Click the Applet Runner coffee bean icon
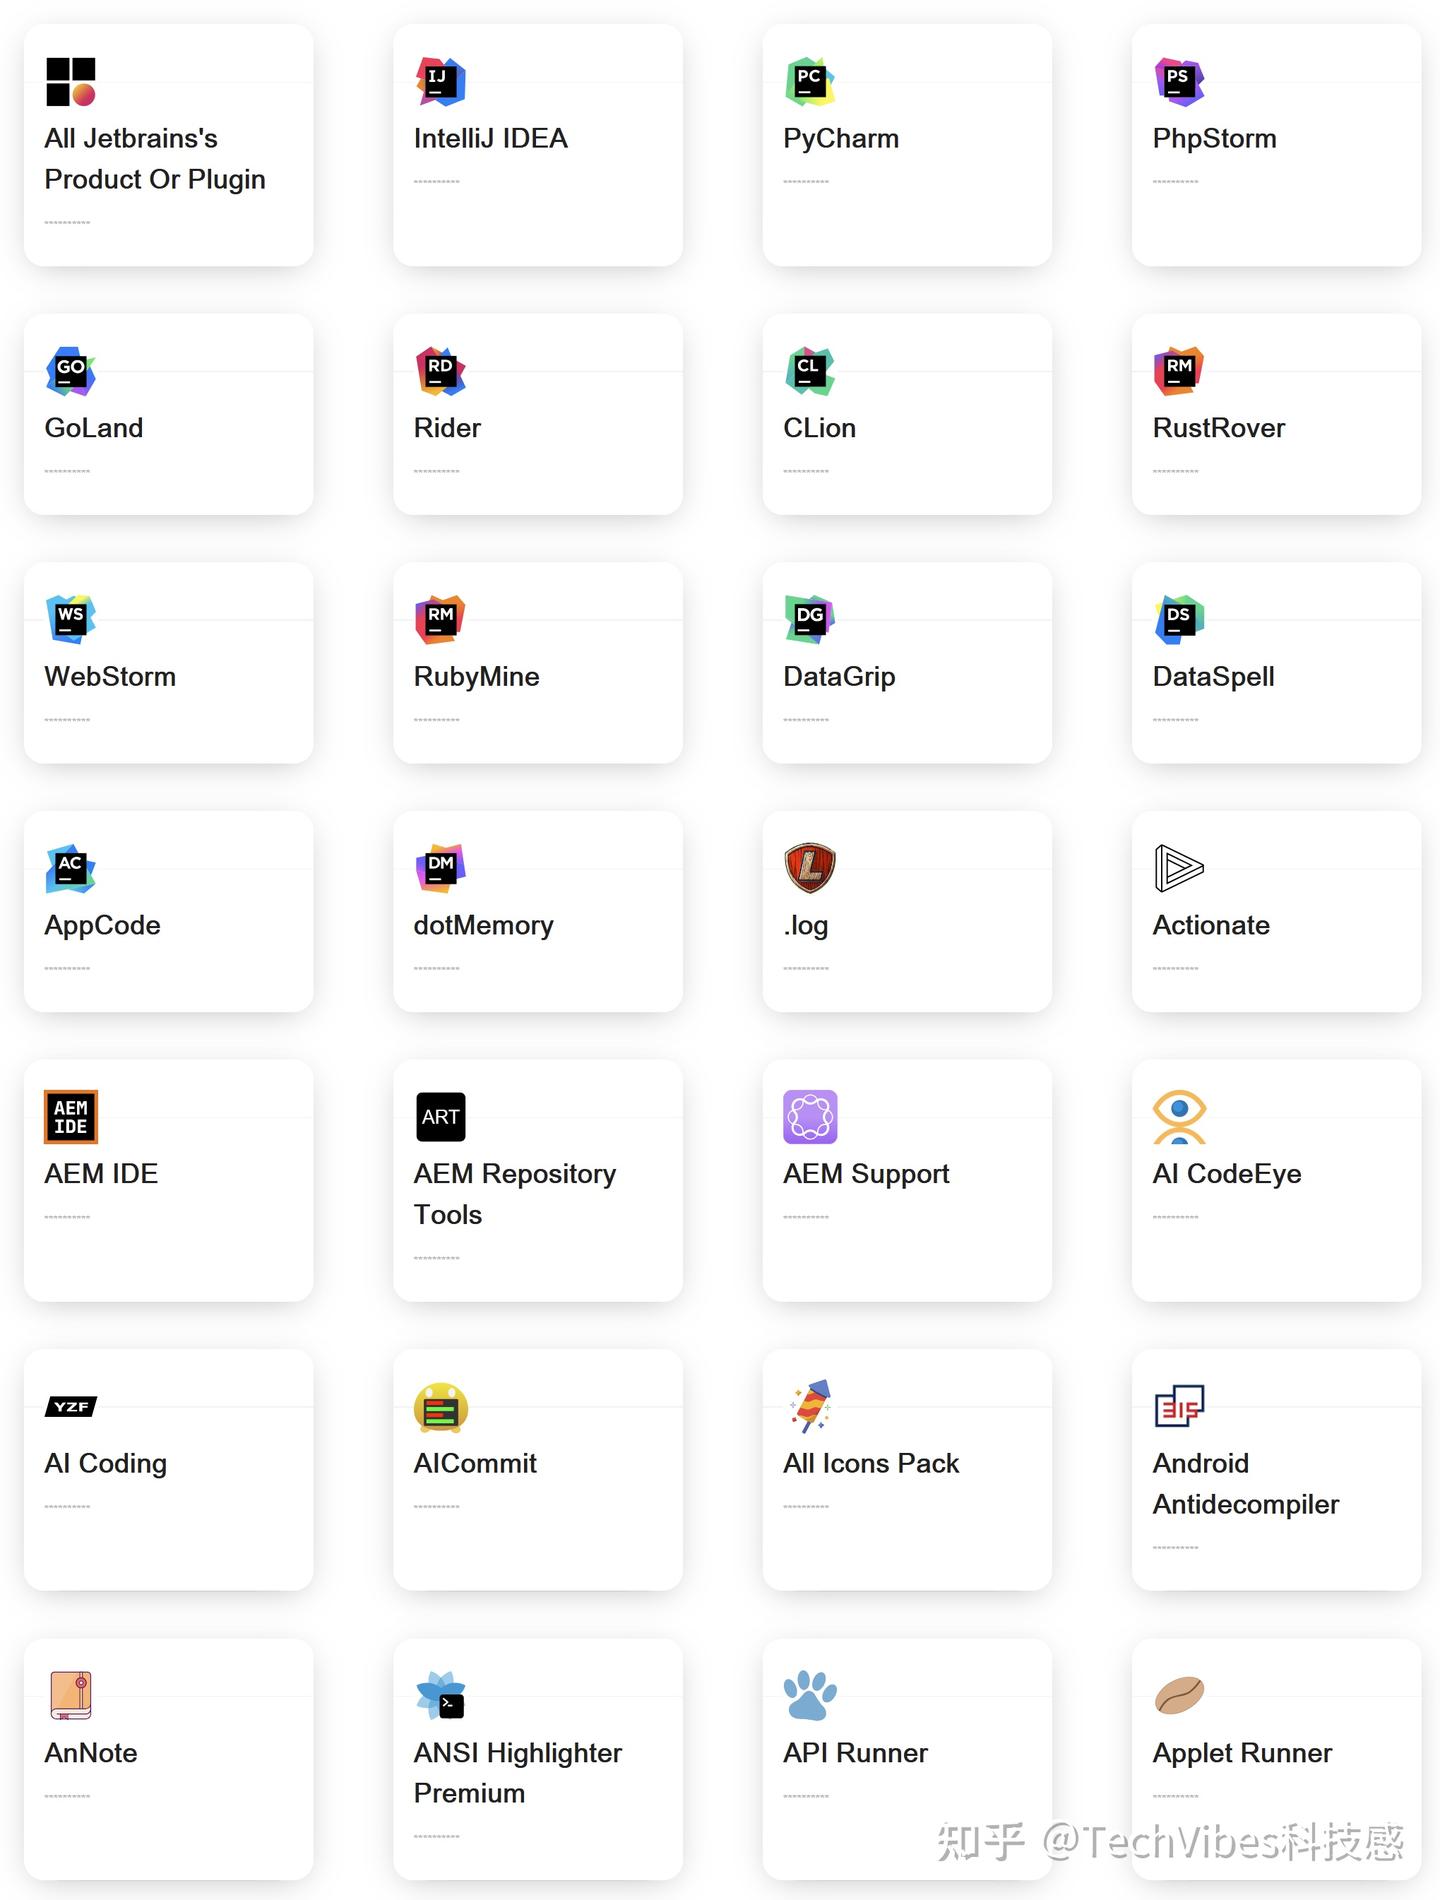1440x1900 pixels. 1179,1696
